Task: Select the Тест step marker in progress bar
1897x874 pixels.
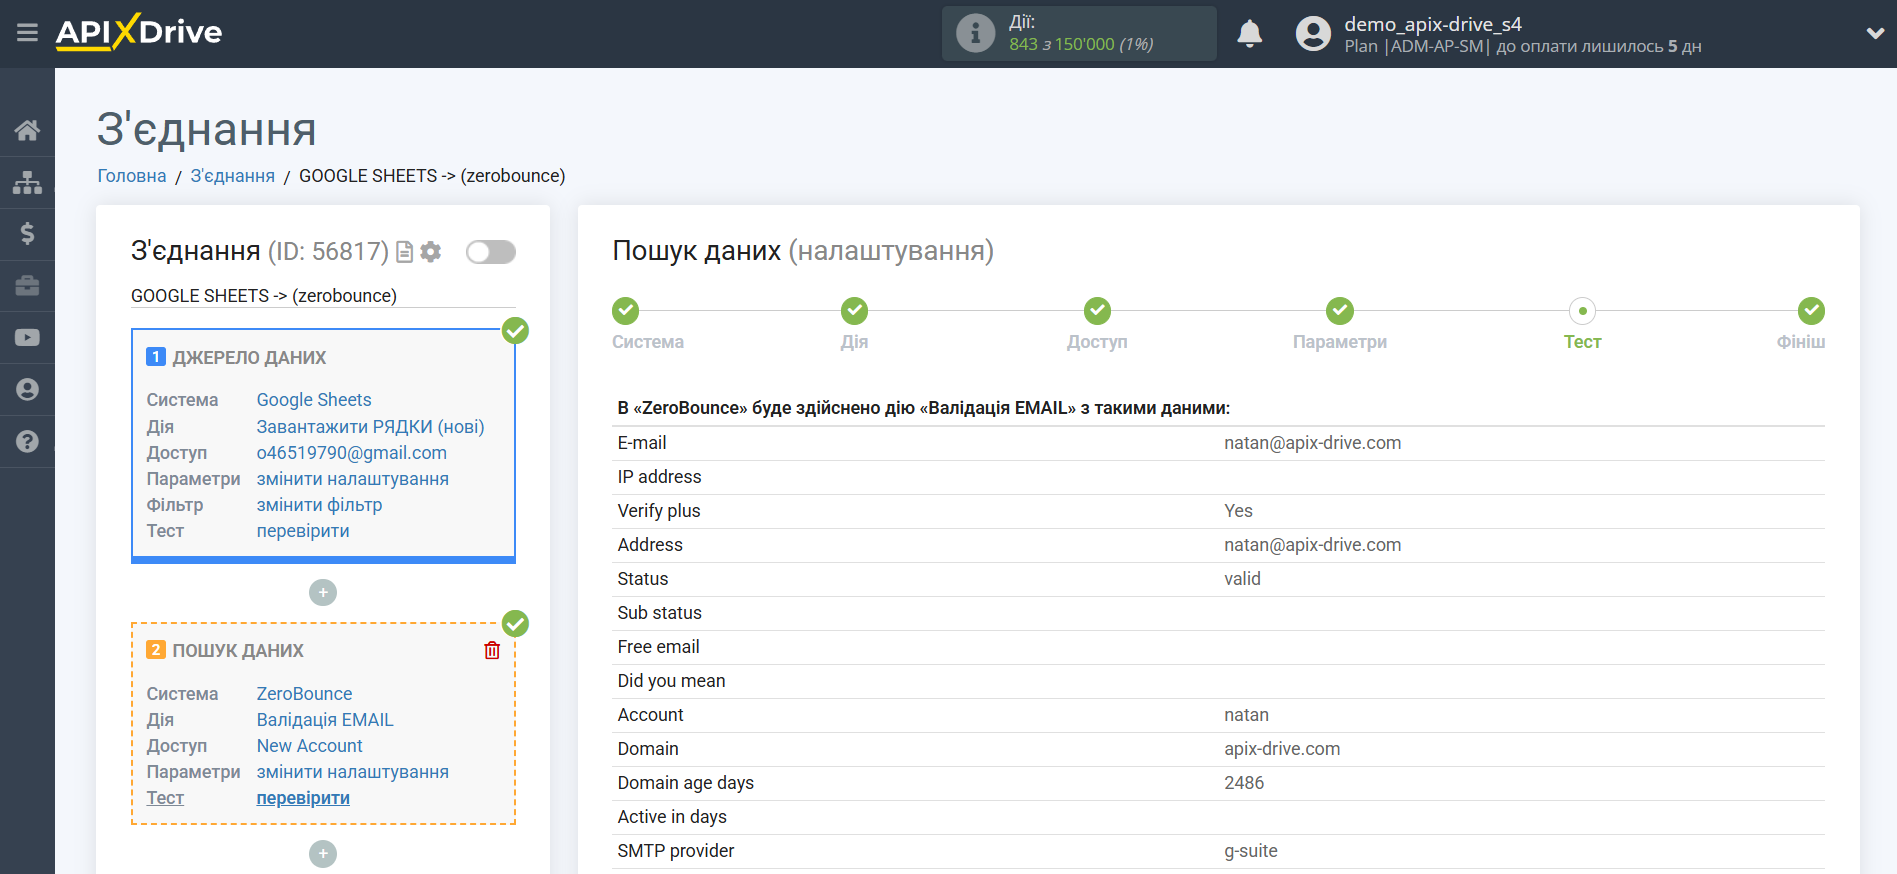Action: pos(1582,312)
